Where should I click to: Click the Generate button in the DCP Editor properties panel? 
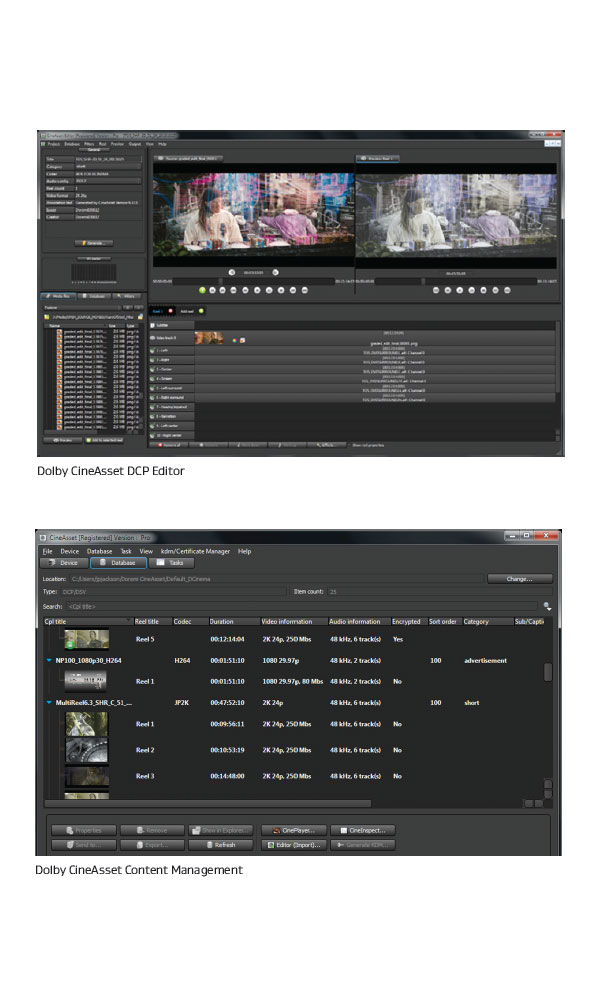(94, 243)
